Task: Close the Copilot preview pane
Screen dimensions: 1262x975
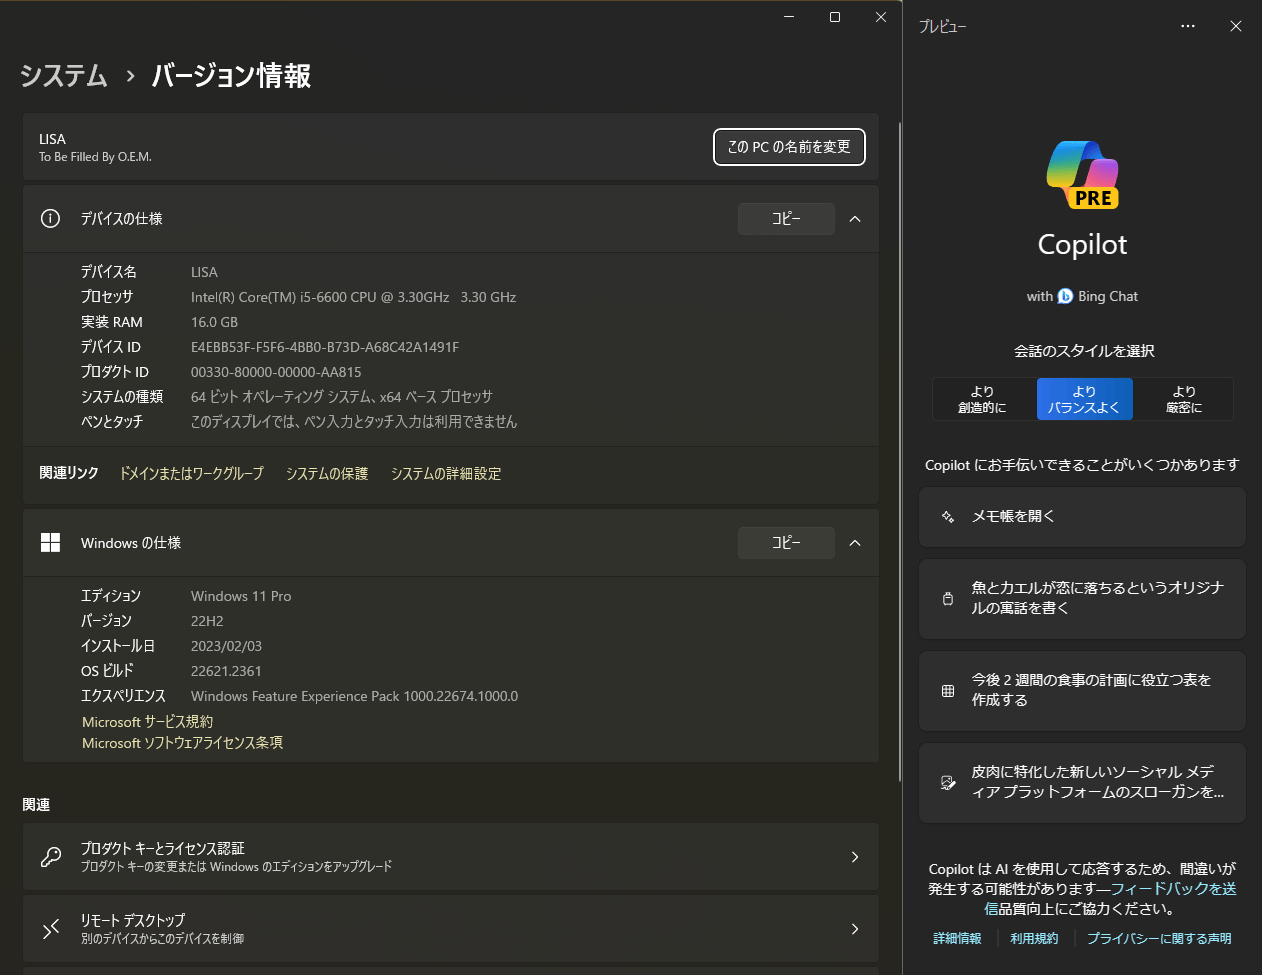Action: click(x=1236, y=26)
